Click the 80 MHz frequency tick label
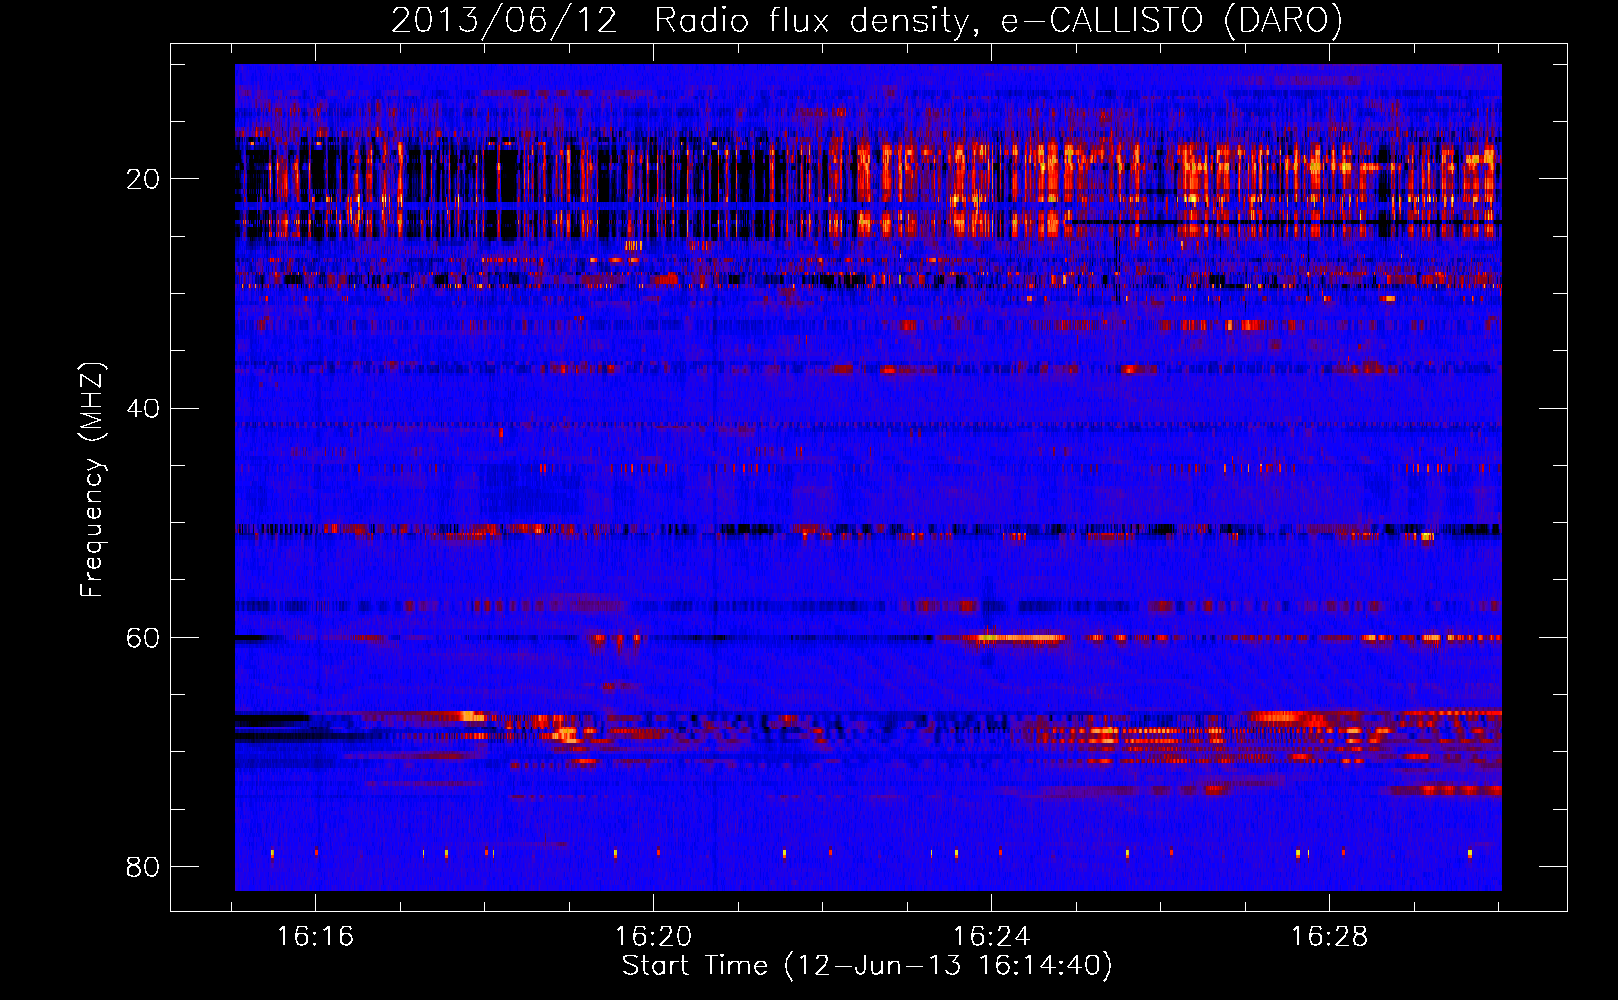The image size is (1618, 1000). click(142, 866)
